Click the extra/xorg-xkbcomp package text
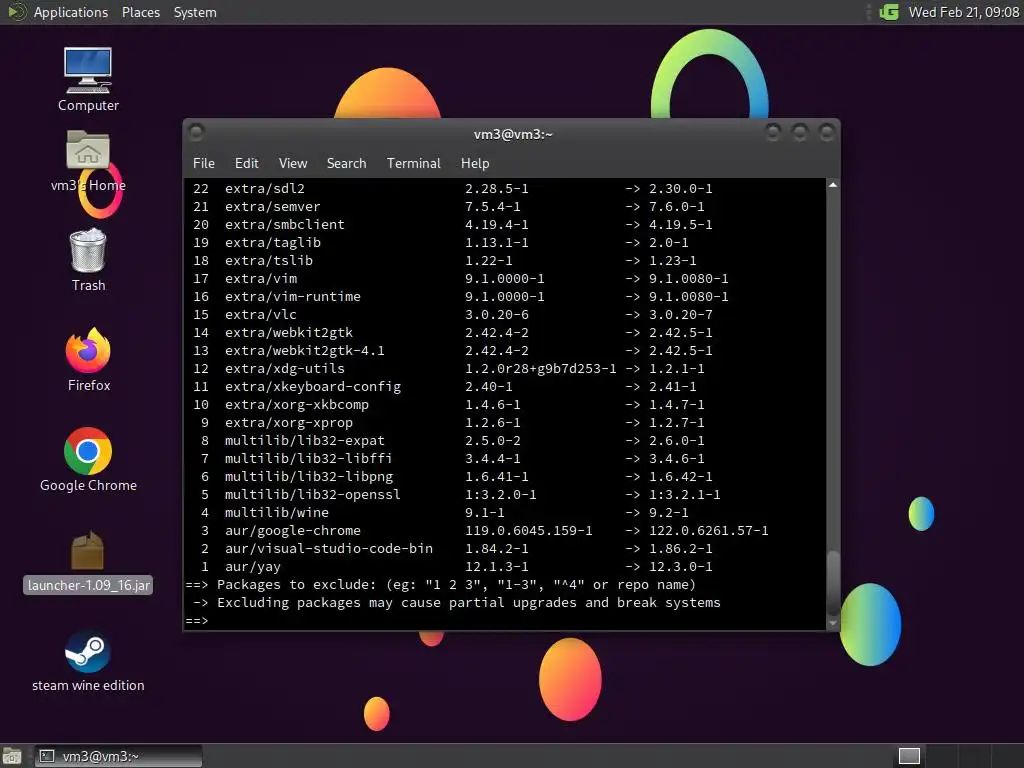Image resolution: width=1024 pixels, height=768 pixels. tap(296, 405)
